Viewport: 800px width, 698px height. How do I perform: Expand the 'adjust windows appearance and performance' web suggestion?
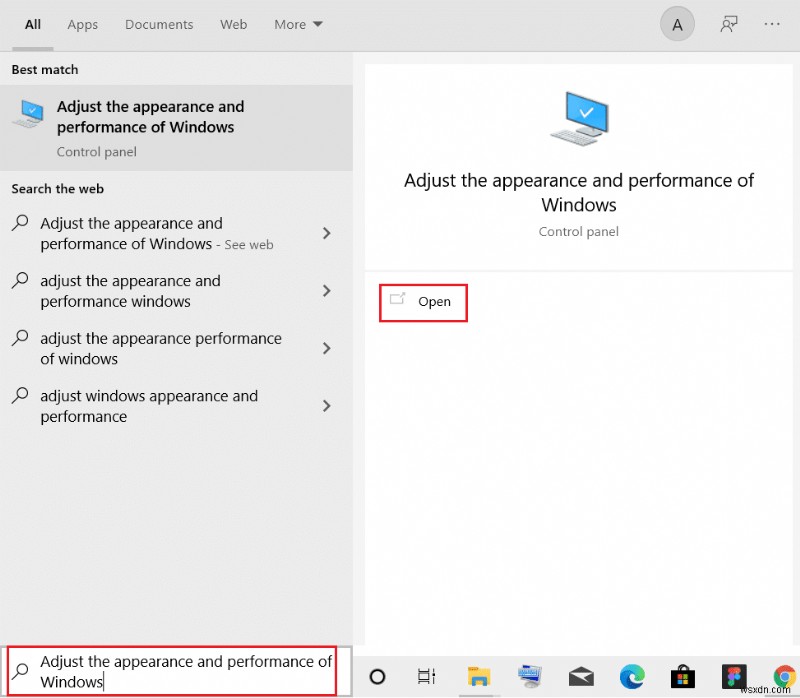click(x=325, y=406)
